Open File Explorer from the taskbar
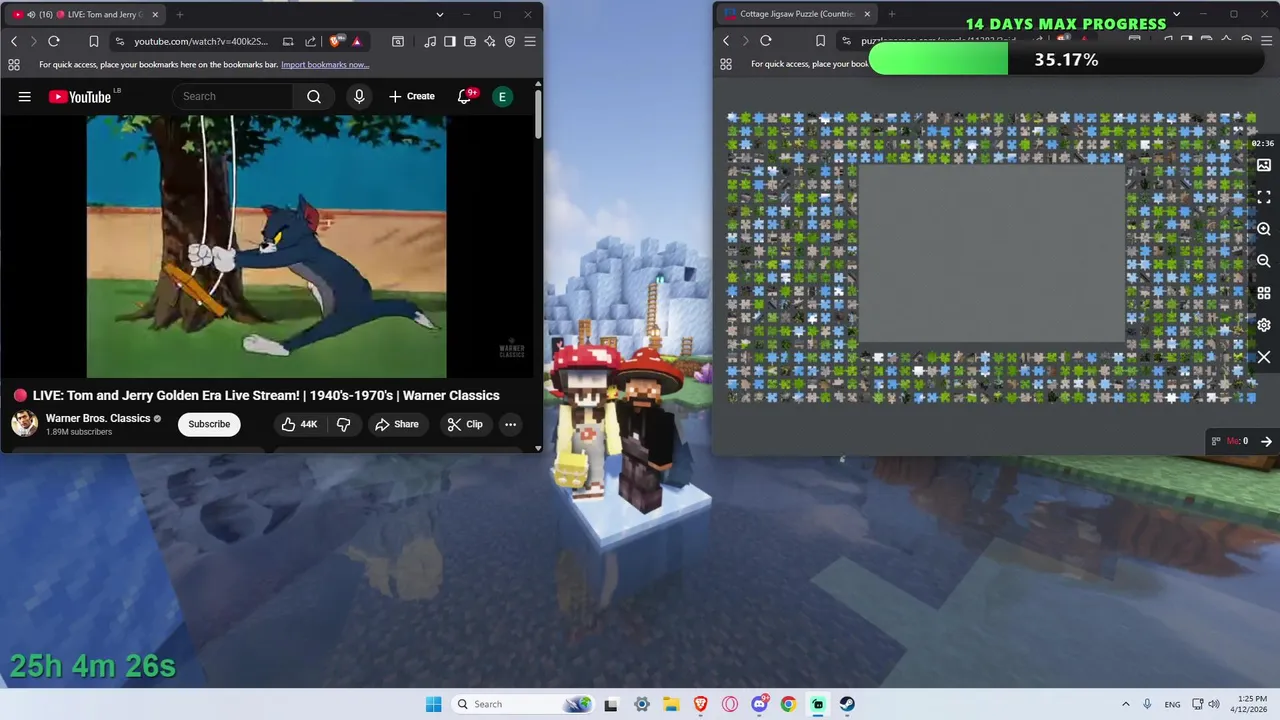1280x720 pixels. pos(670,704)
